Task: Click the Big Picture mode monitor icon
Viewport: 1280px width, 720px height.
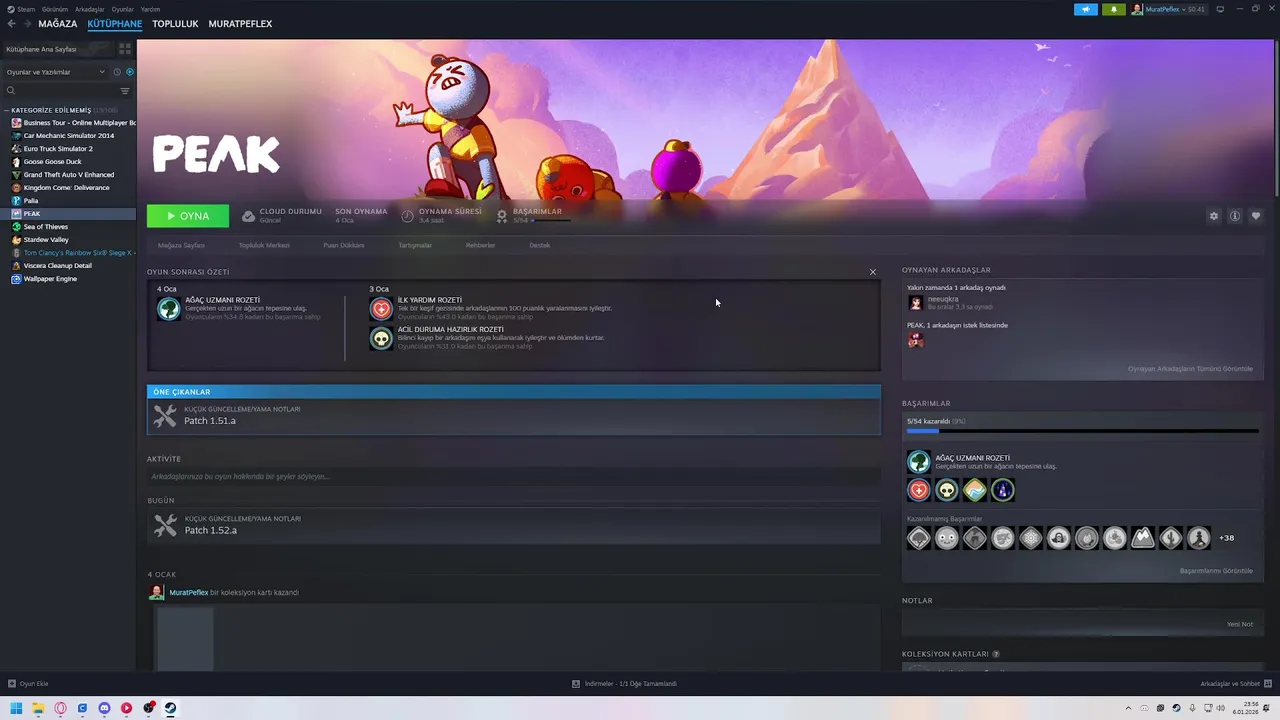Action: coord(1220,9)
